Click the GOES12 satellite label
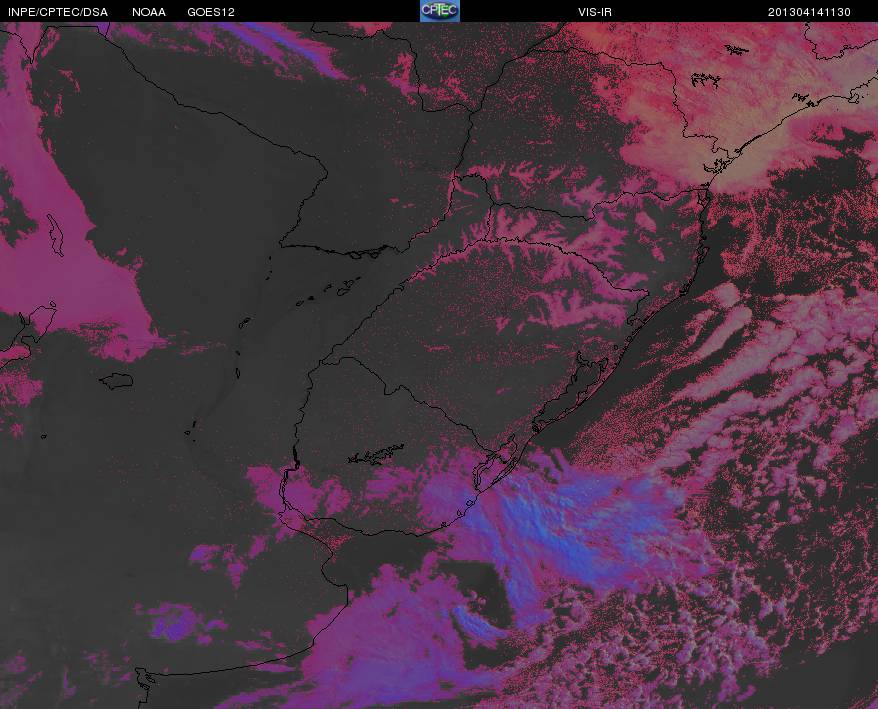The height and width of the screenshot is (709, 878). coord(211,12)
